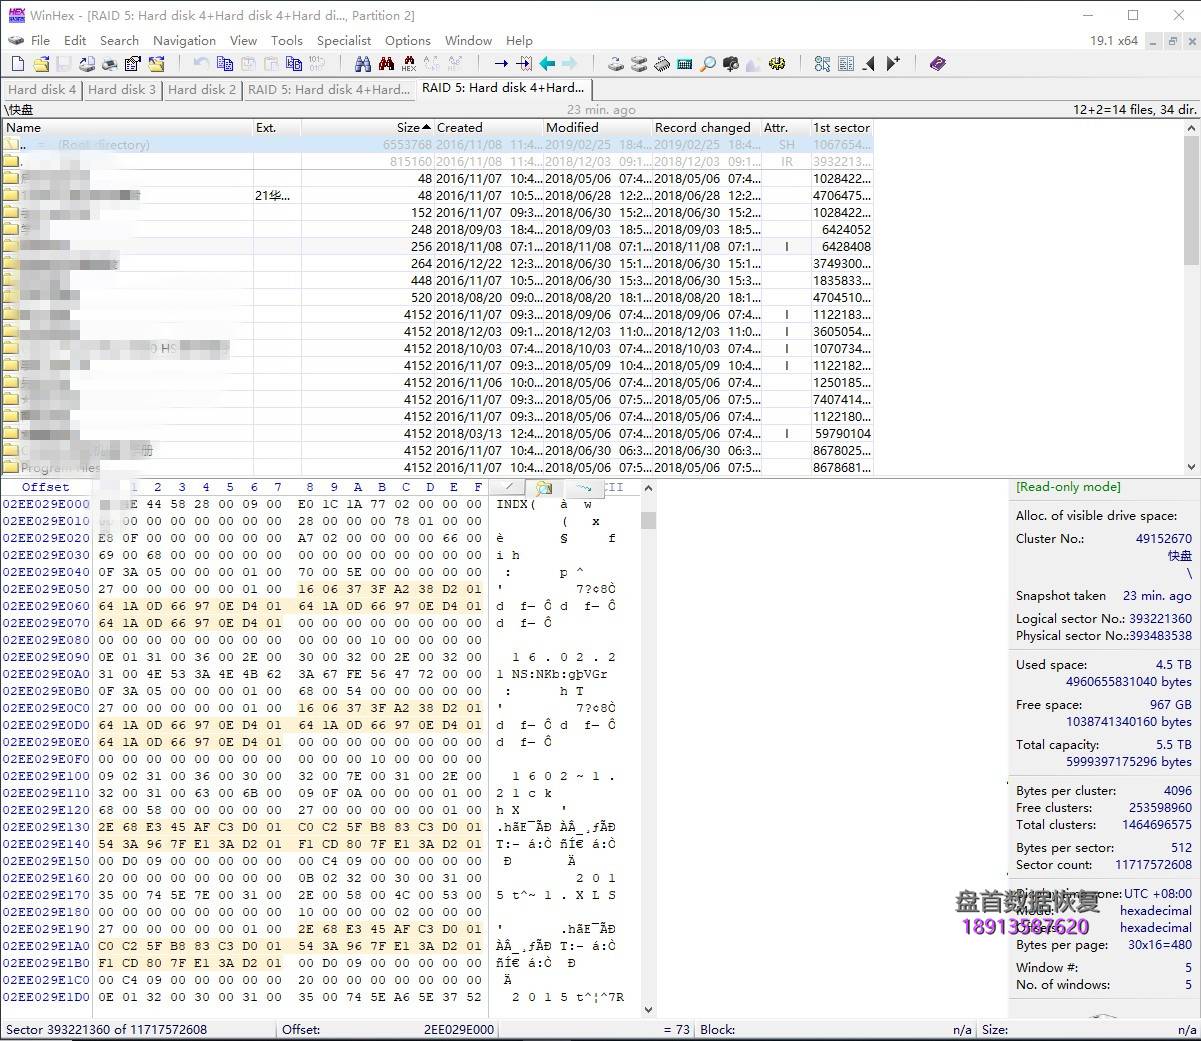Click the New file toolbar icon

[x=18, y=64]
